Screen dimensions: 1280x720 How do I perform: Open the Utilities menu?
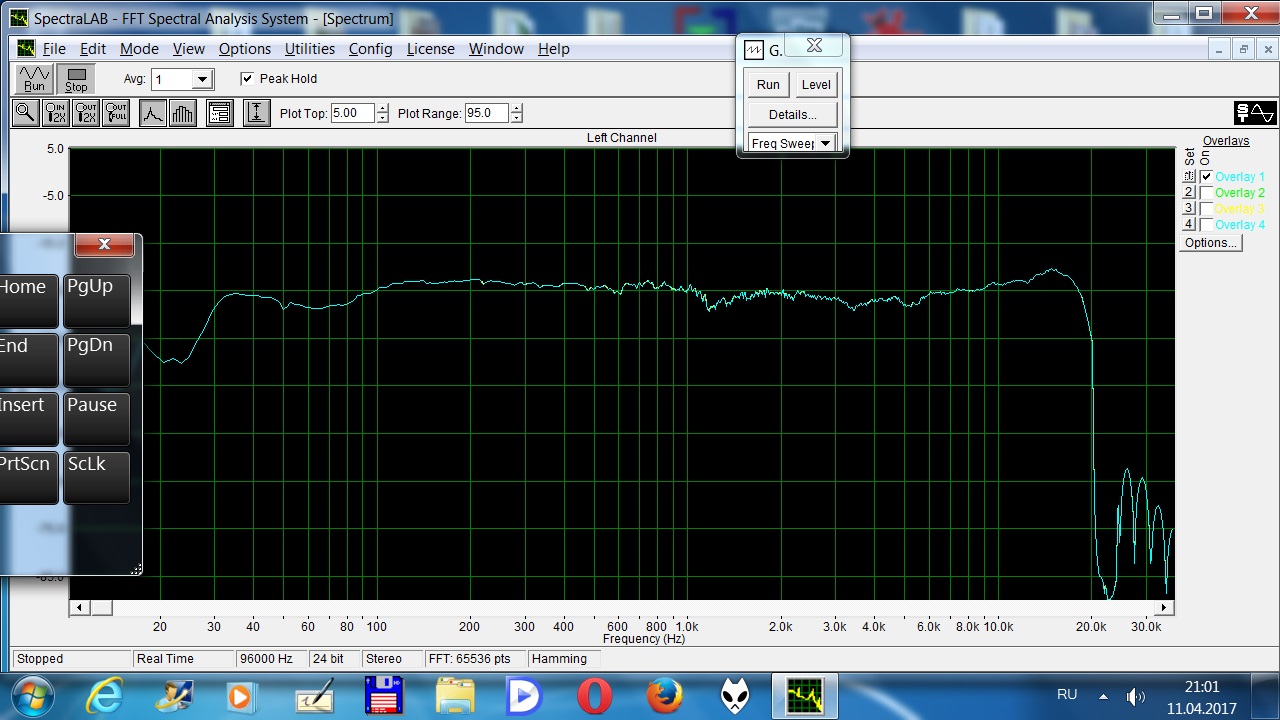(x=309, y=49)
